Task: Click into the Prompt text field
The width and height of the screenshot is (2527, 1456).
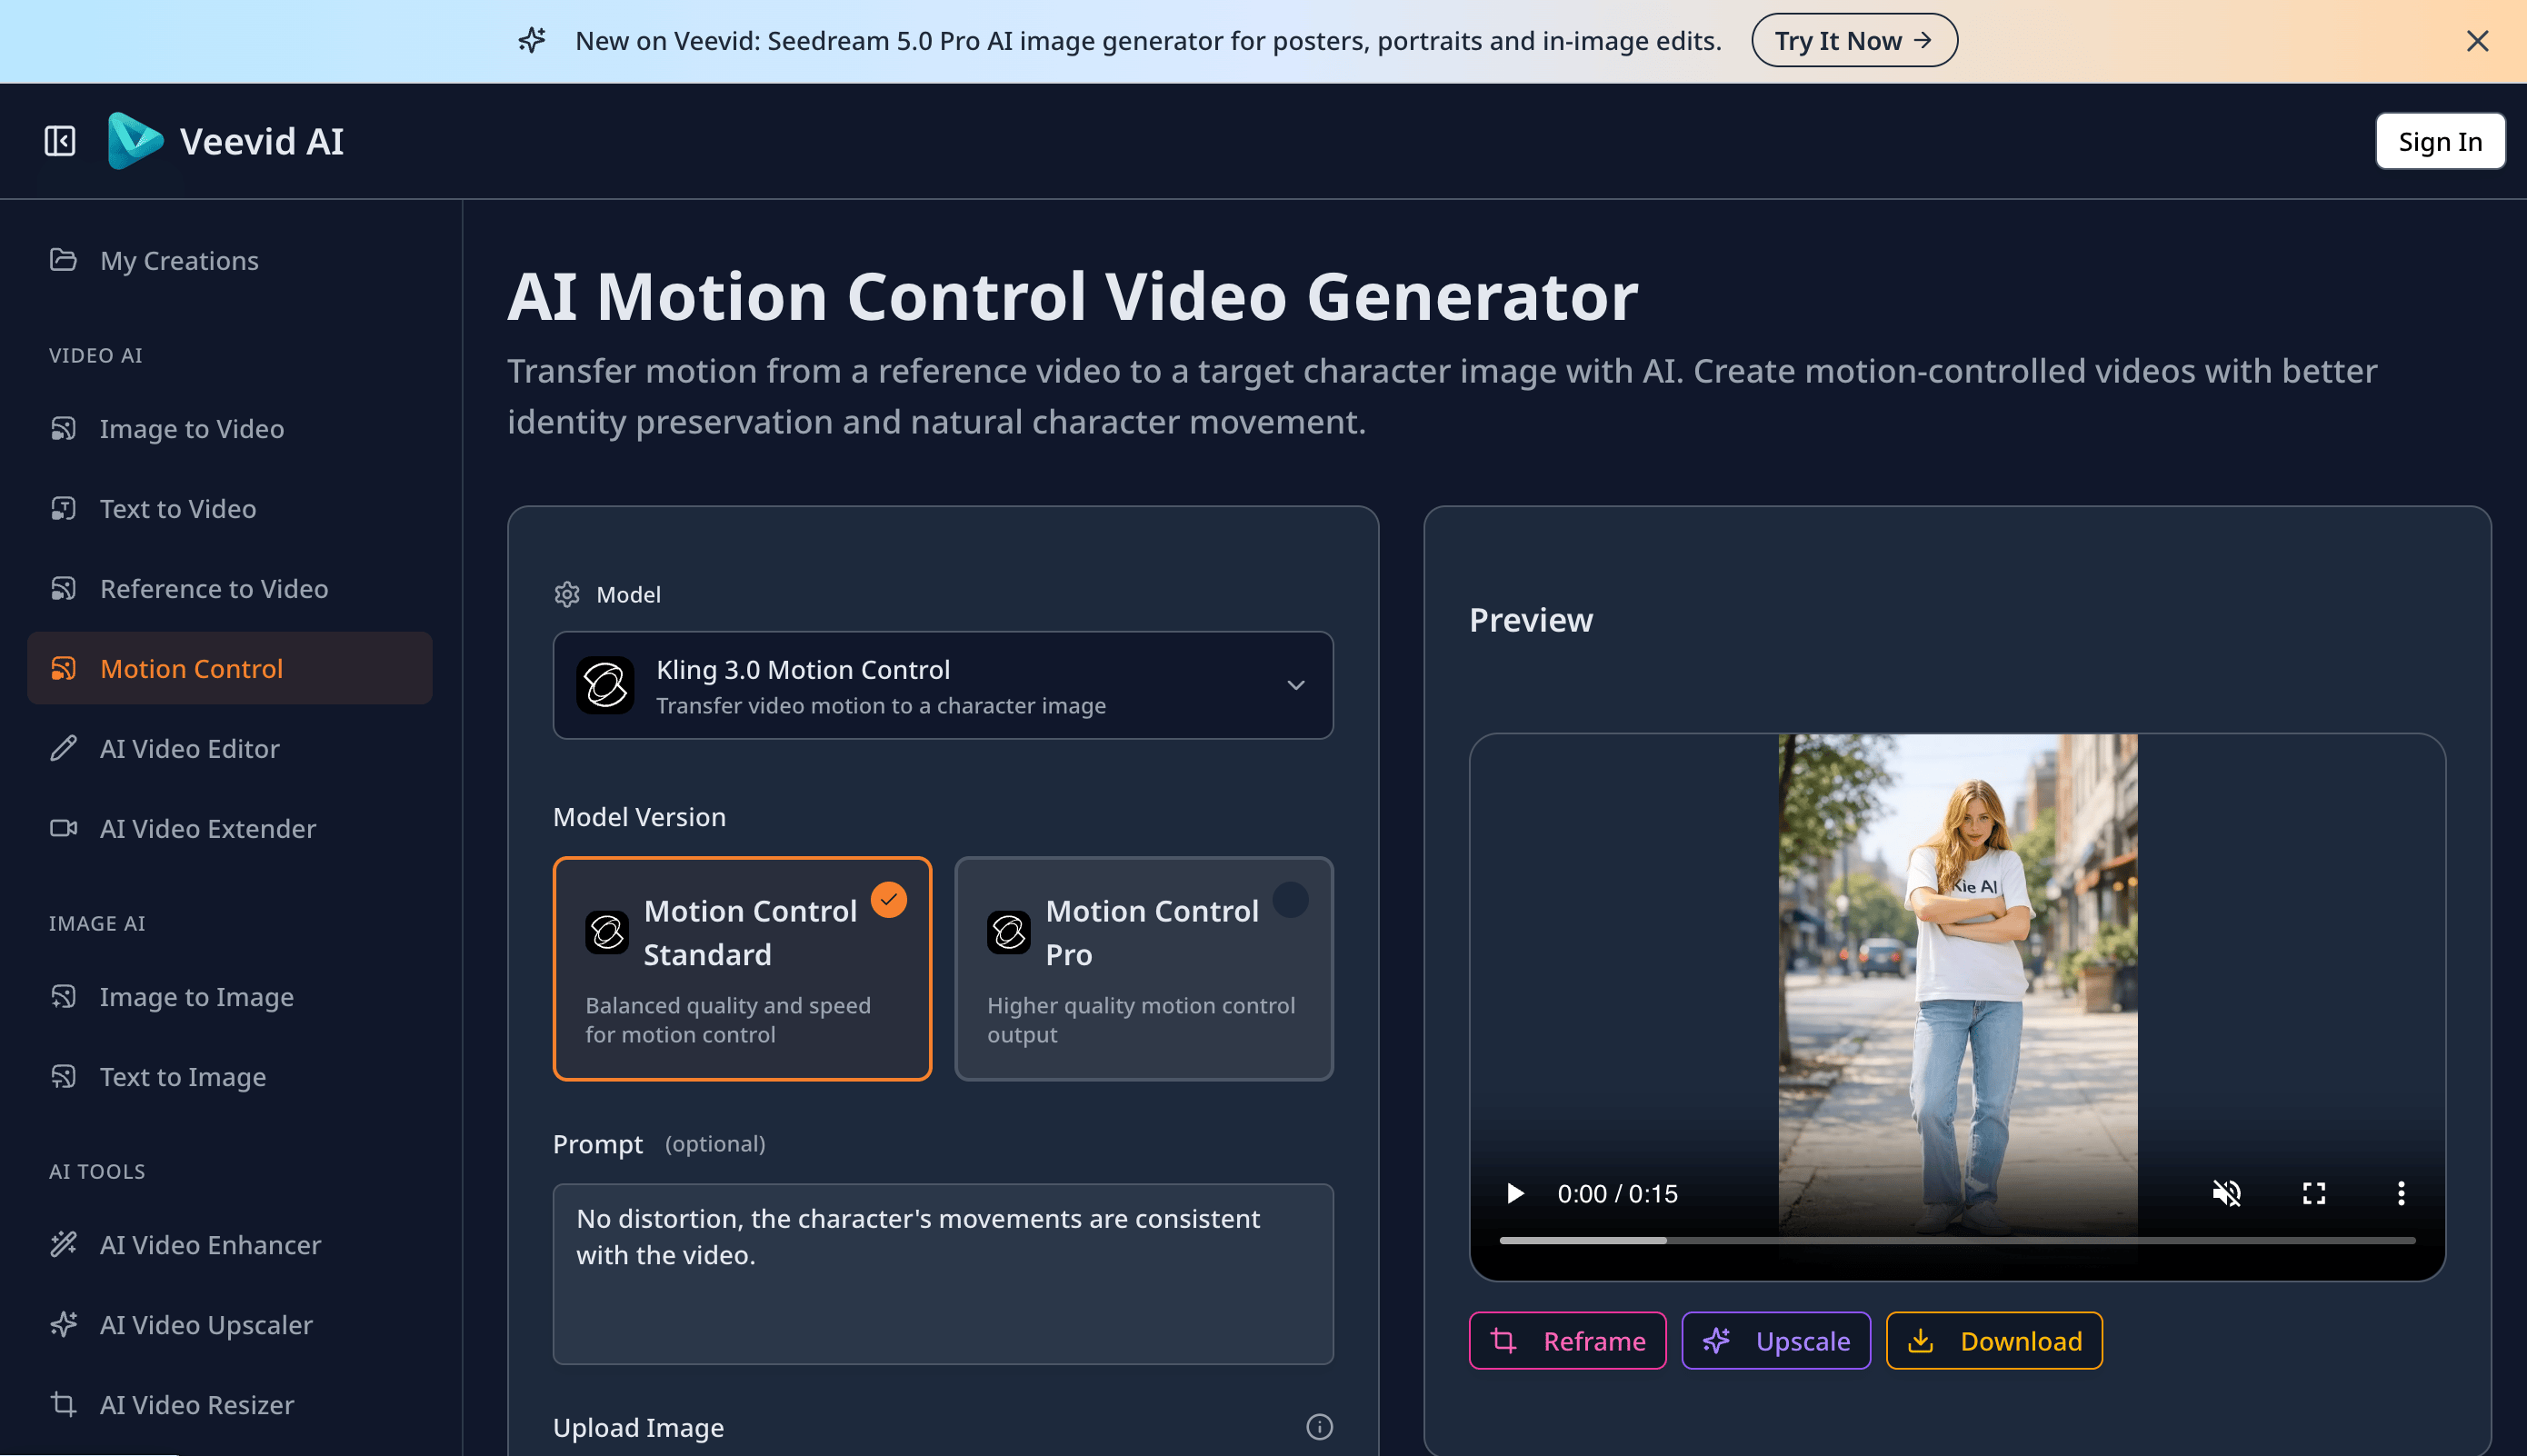Action: click(943, 1274)
